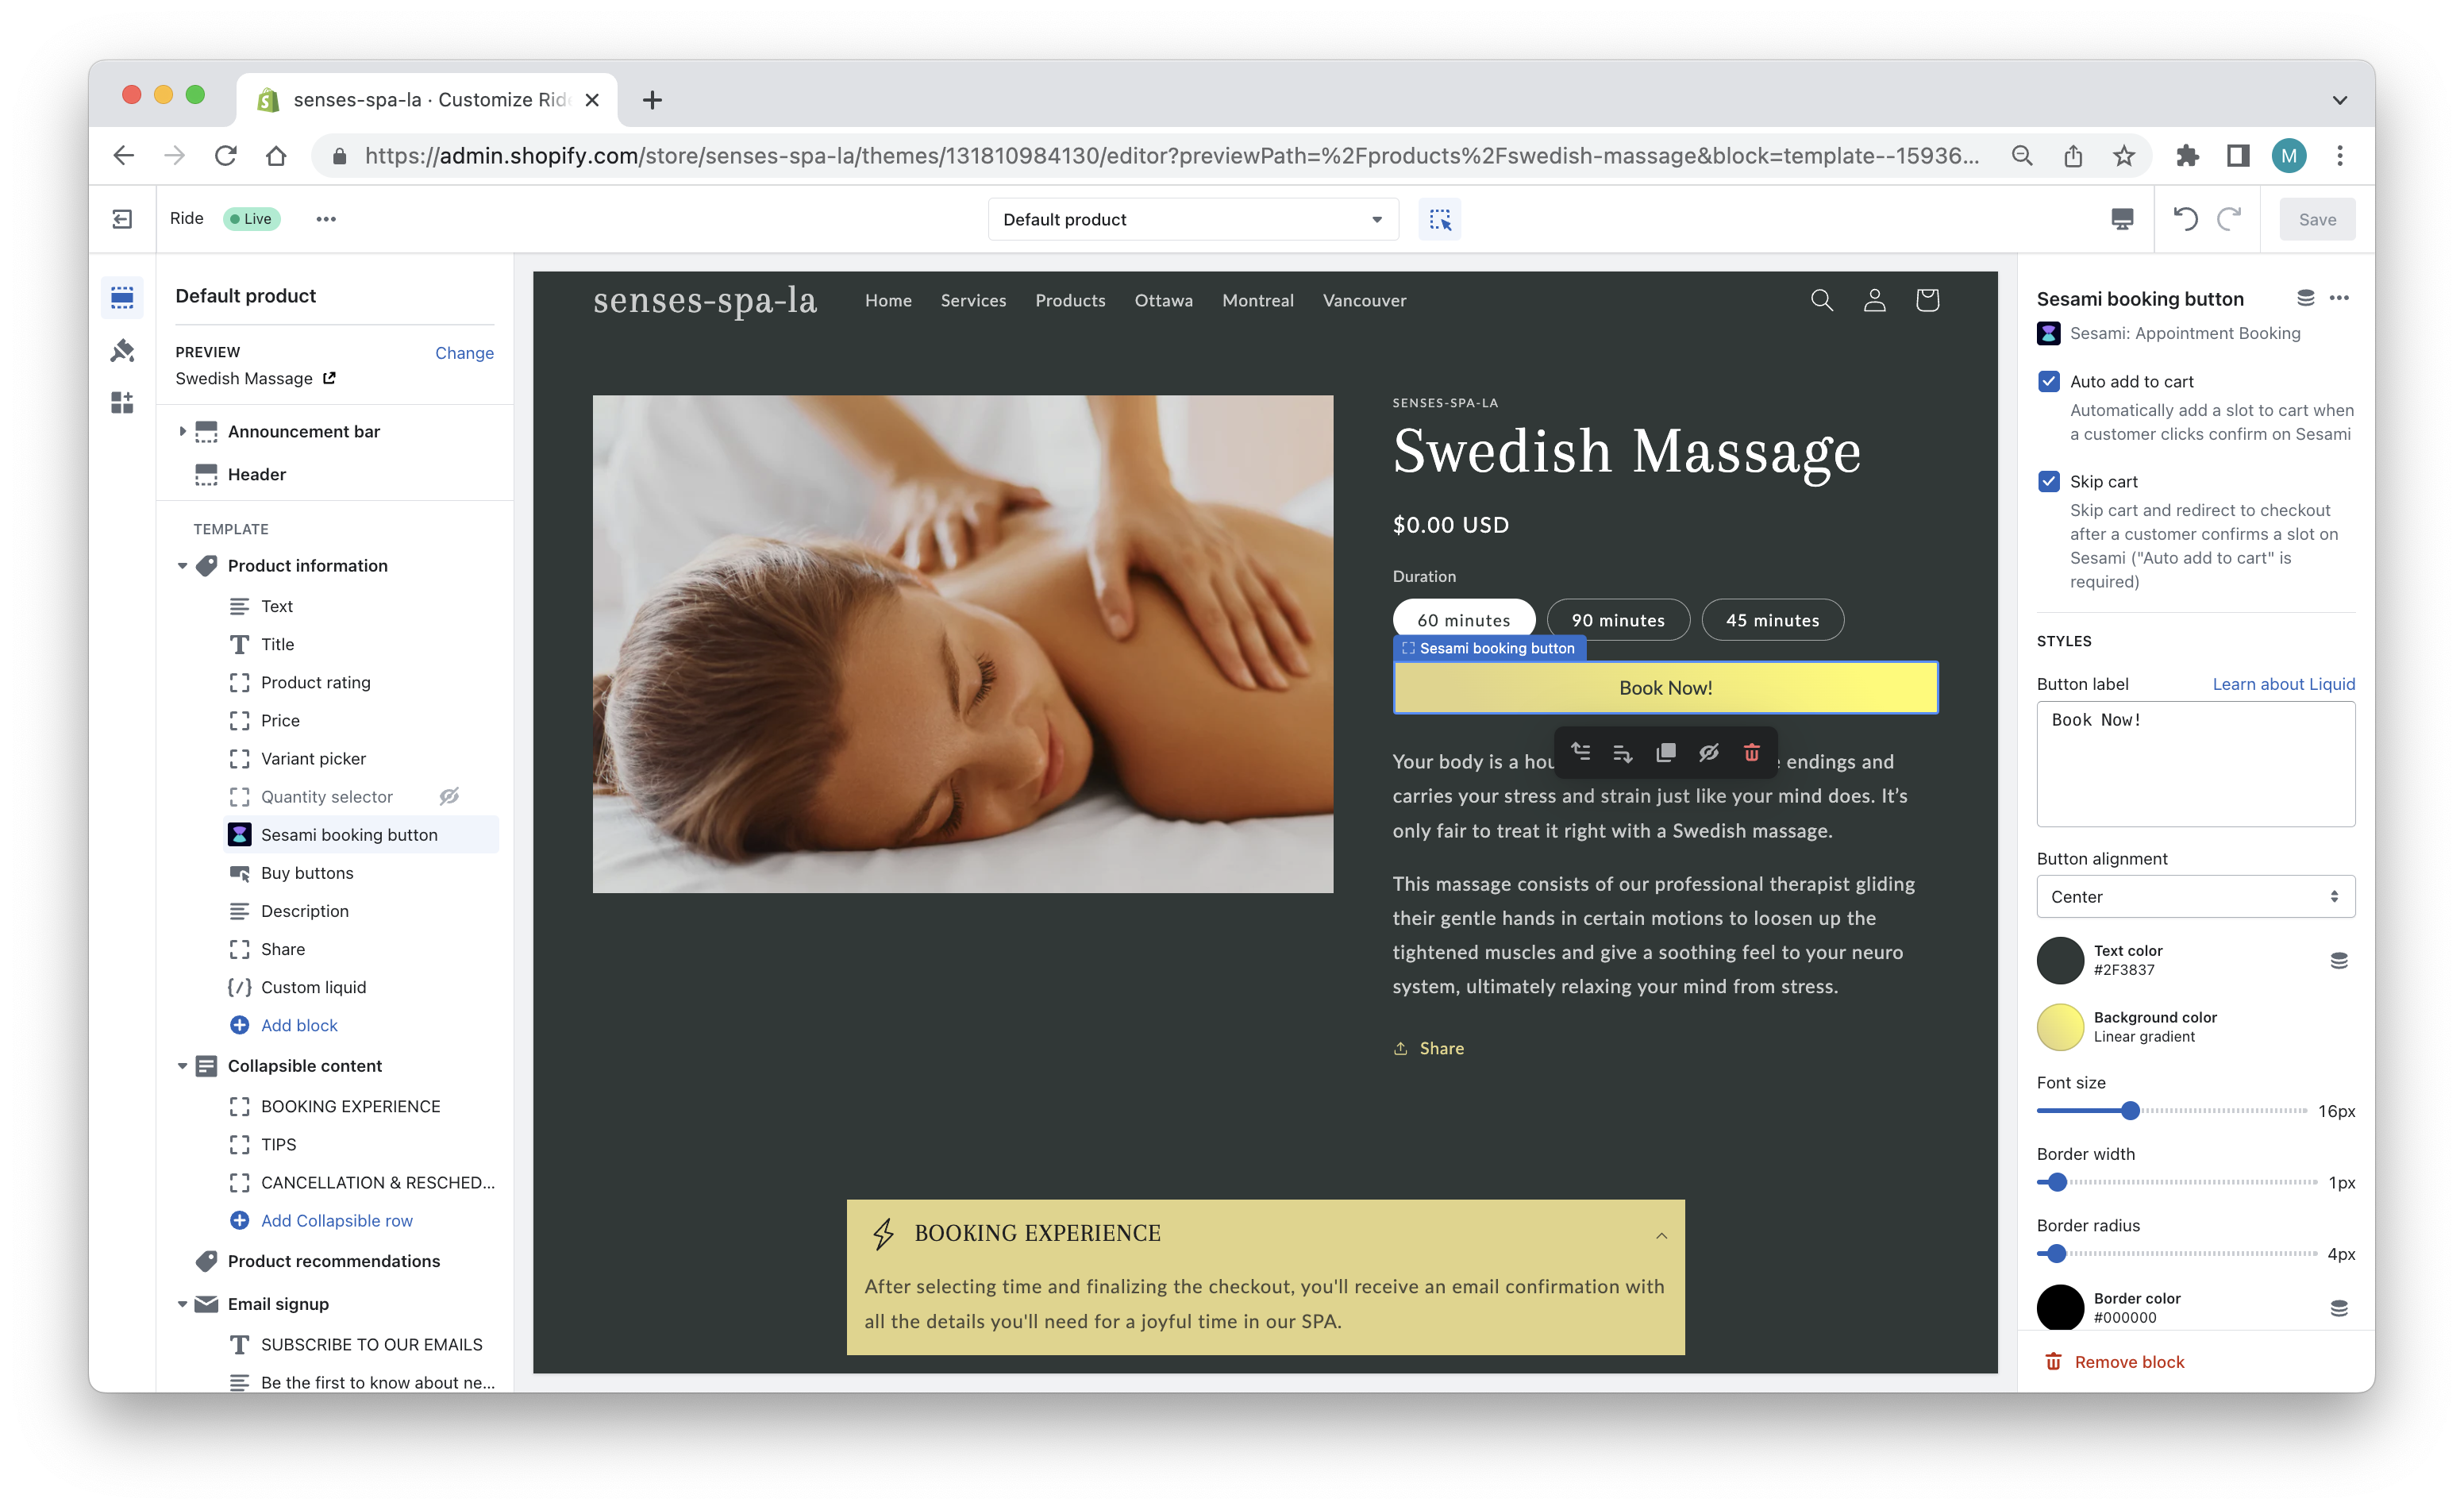The height and width of the screenshot is (1510, 2464).
Task: Move the Sesami block down
Action: (1623, 752)
